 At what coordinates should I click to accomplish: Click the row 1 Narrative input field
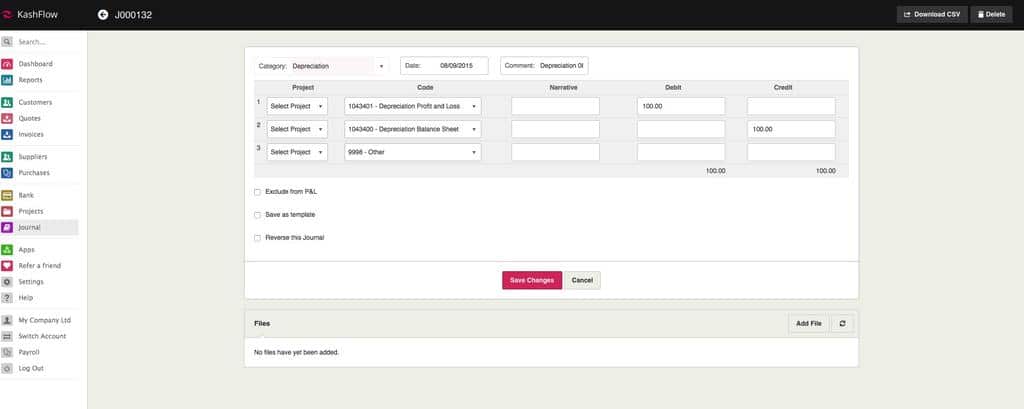tap(555, 106)
